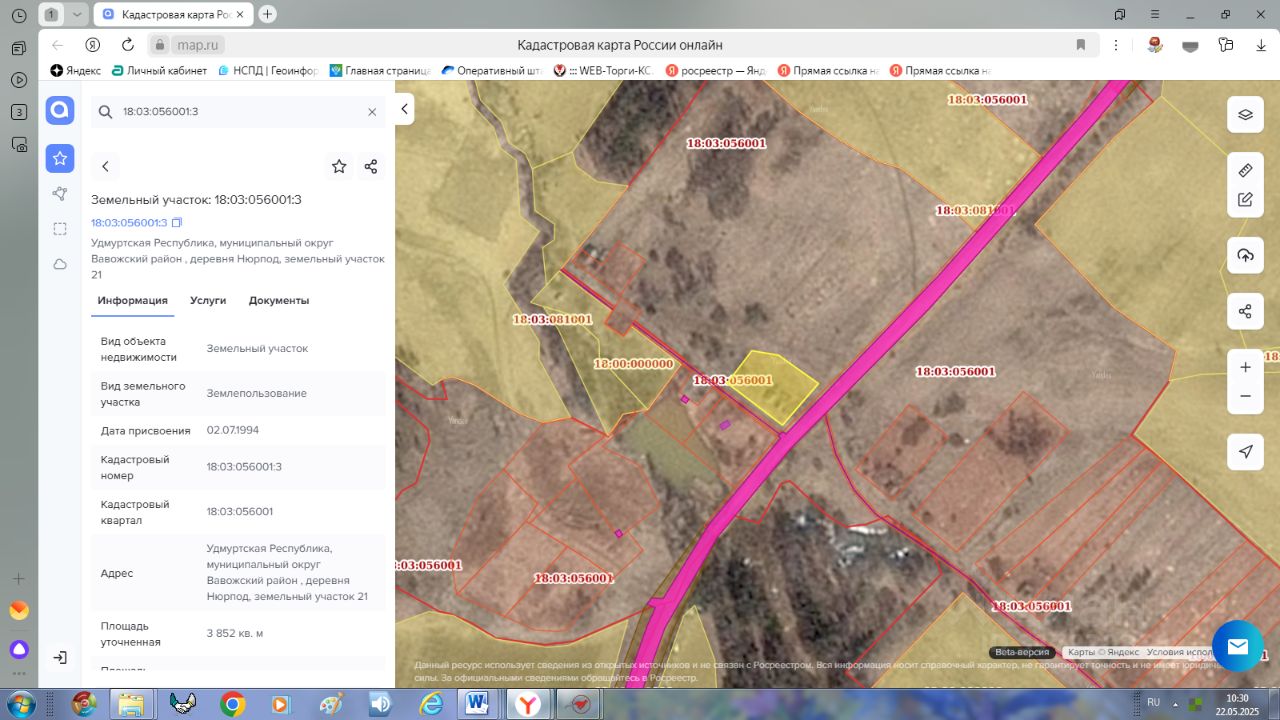Click the upload to cloud map button
Screen dimensions: 1280x720
click(x=1245, y=255)
